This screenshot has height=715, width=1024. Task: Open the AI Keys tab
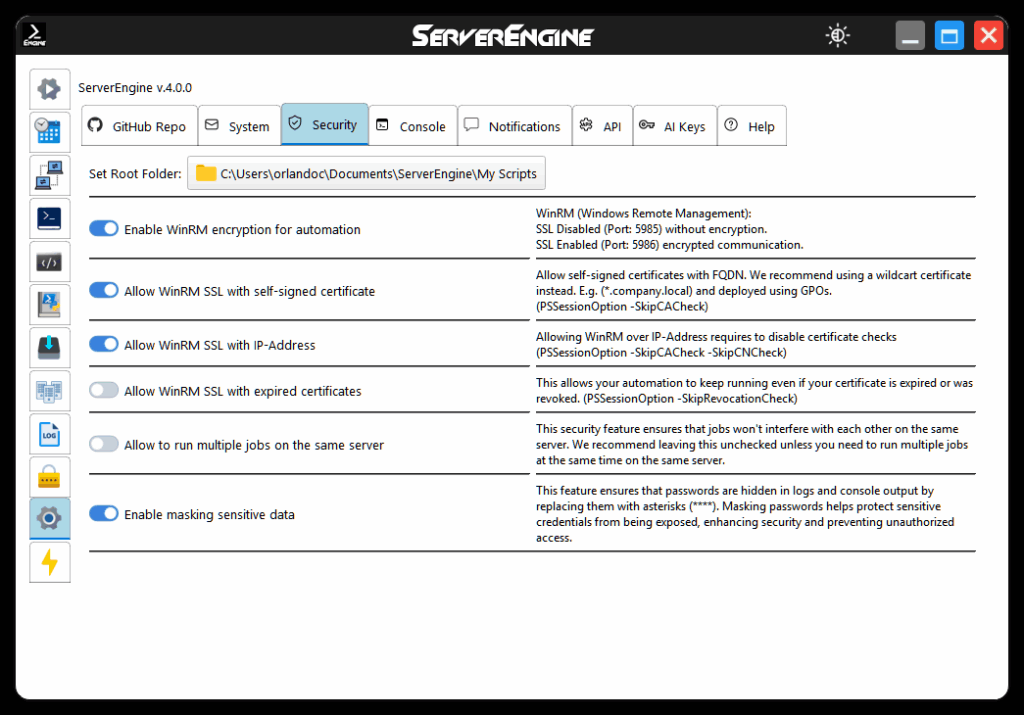point(674,127)
